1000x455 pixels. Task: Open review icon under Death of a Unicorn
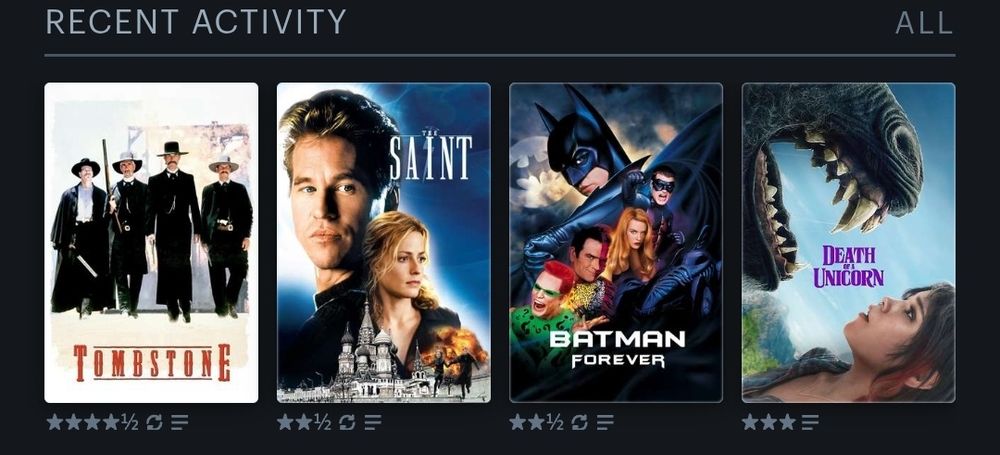(810, 422)
